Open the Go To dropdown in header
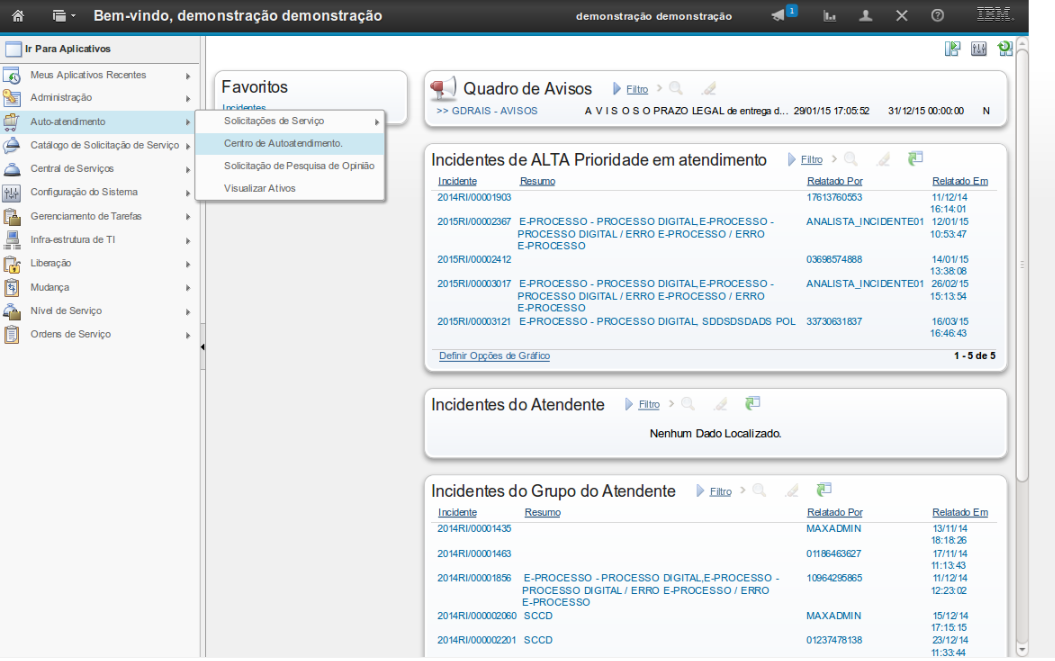This screenshot has height=661, width=1055. click(64, 16)
